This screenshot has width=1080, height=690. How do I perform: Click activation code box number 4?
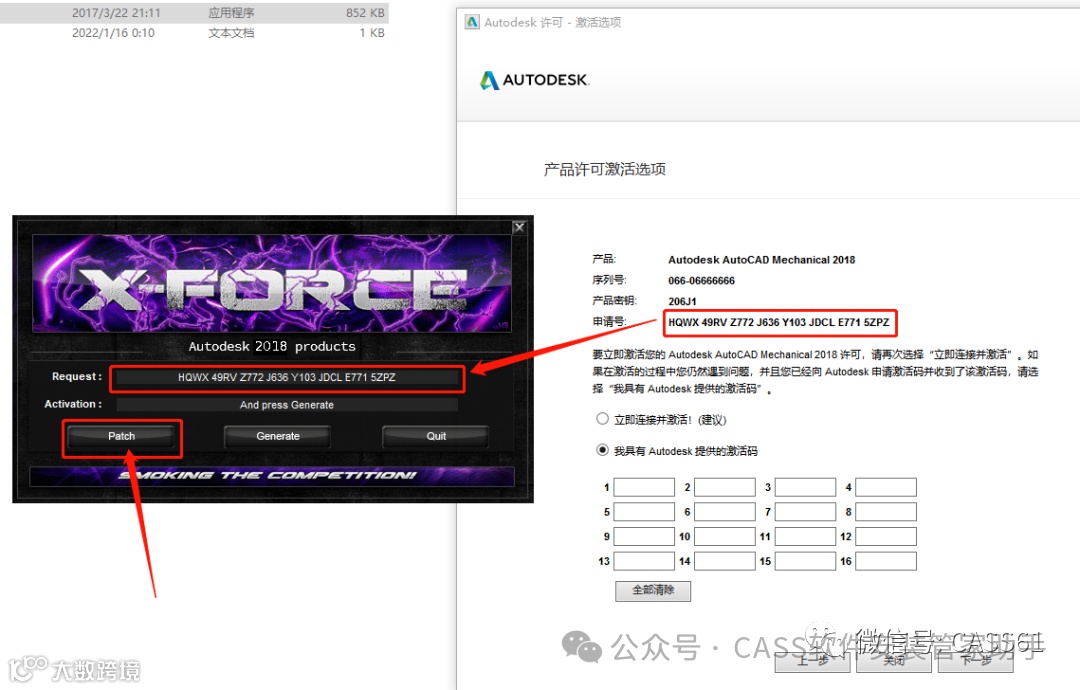point(886,487)
